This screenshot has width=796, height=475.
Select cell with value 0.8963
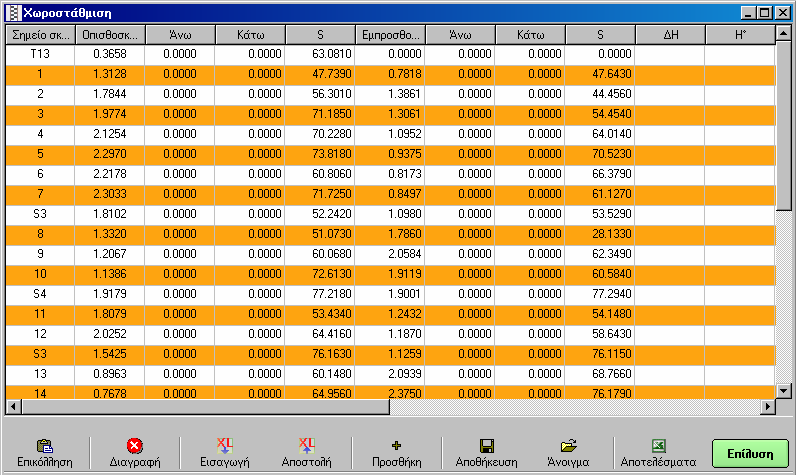[110, 374]
